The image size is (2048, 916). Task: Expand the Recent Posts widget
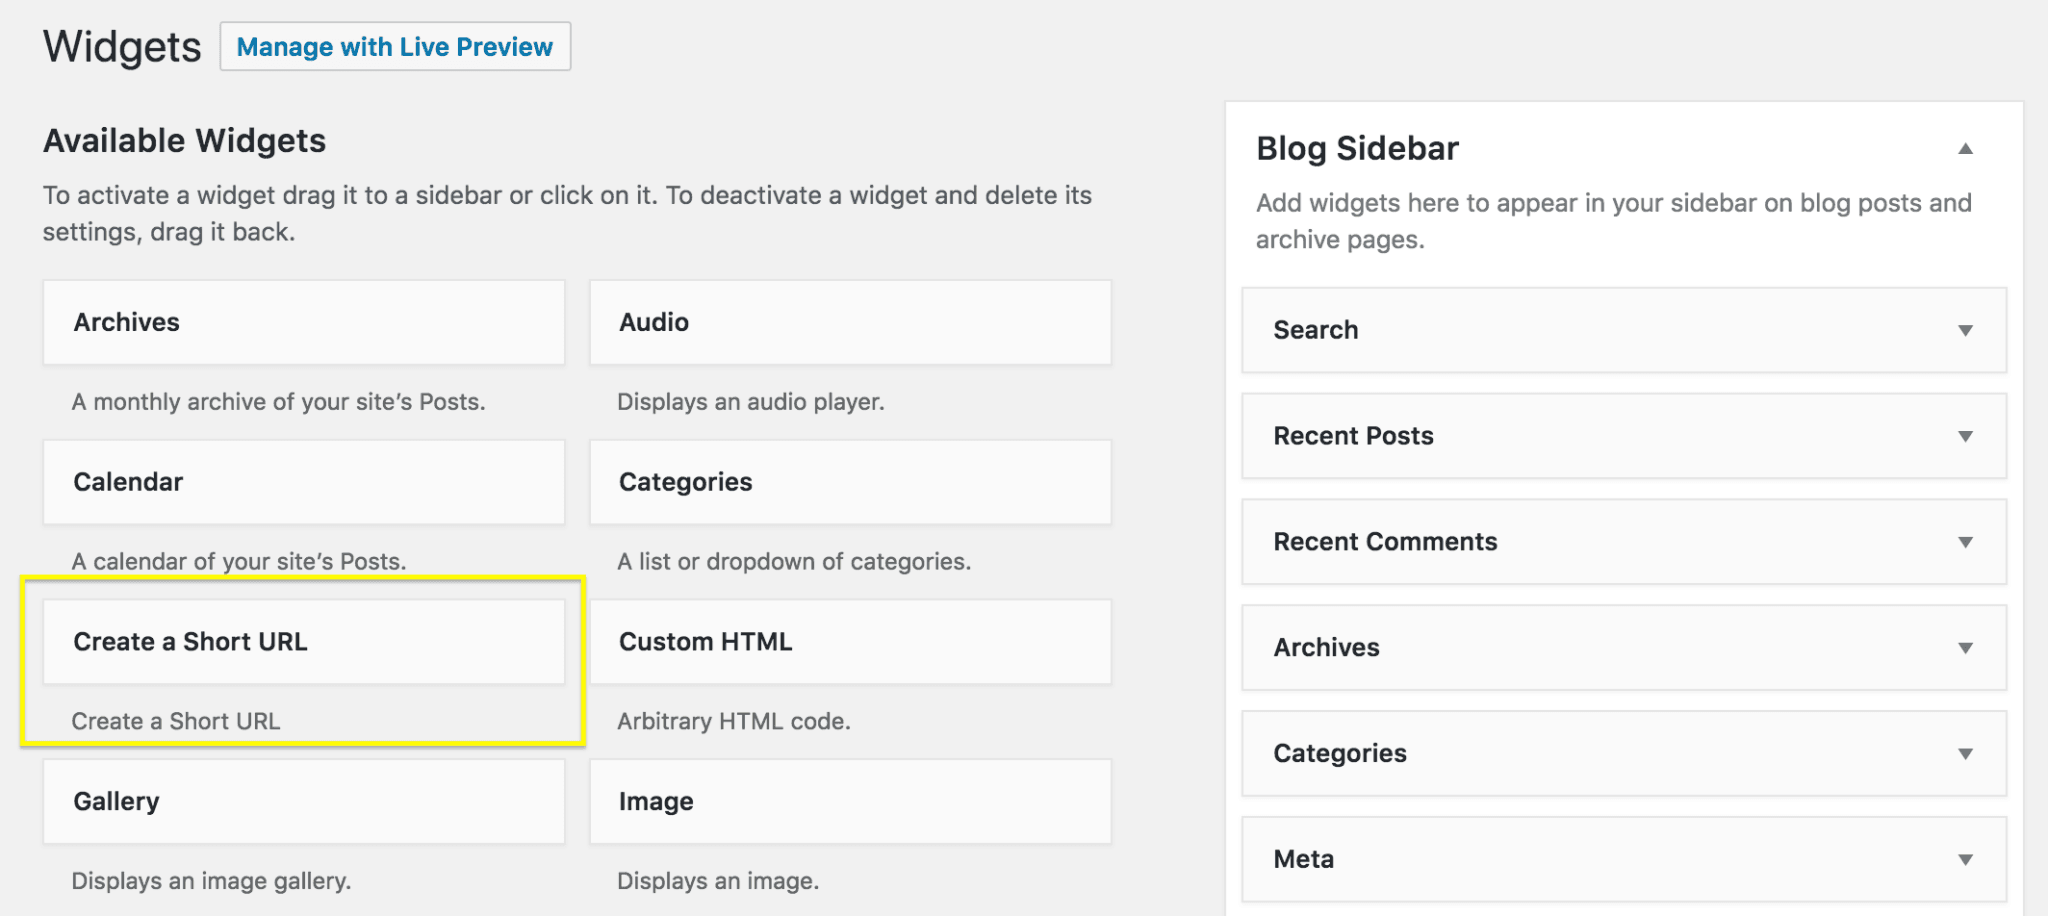pos(1967,436)
